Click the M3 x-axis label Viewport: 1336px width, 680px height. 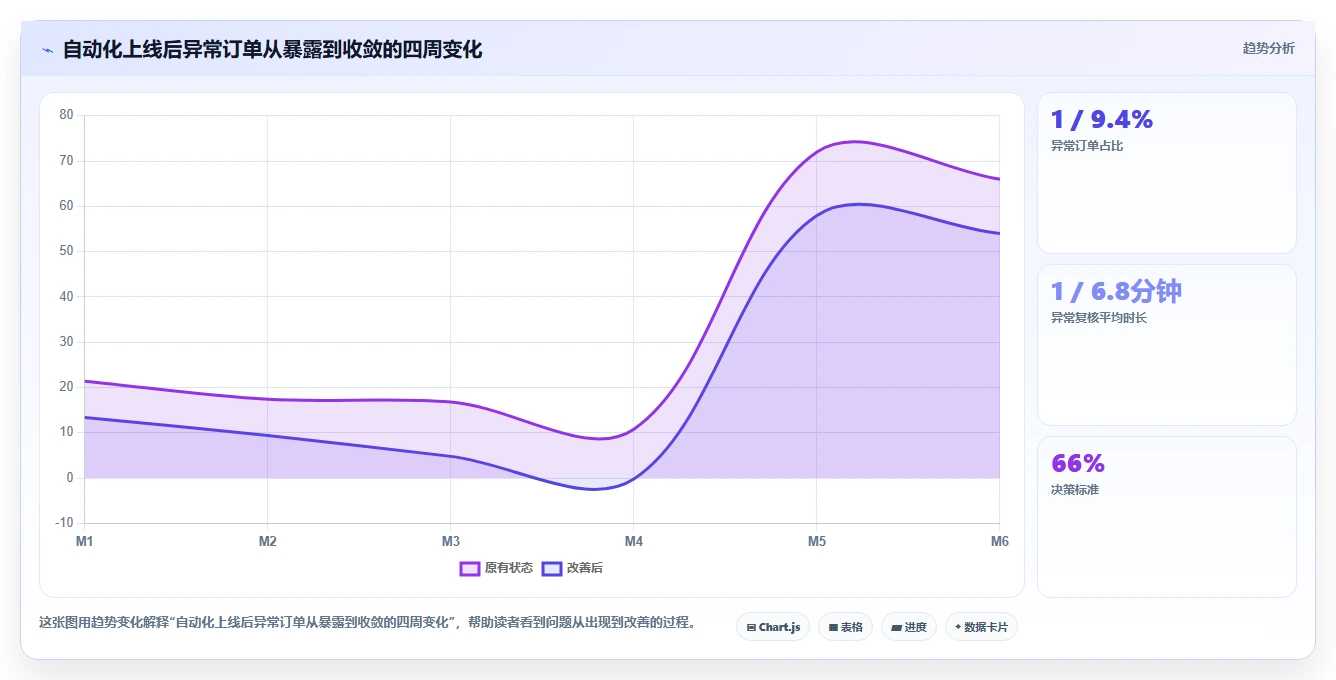pos(450,541)
